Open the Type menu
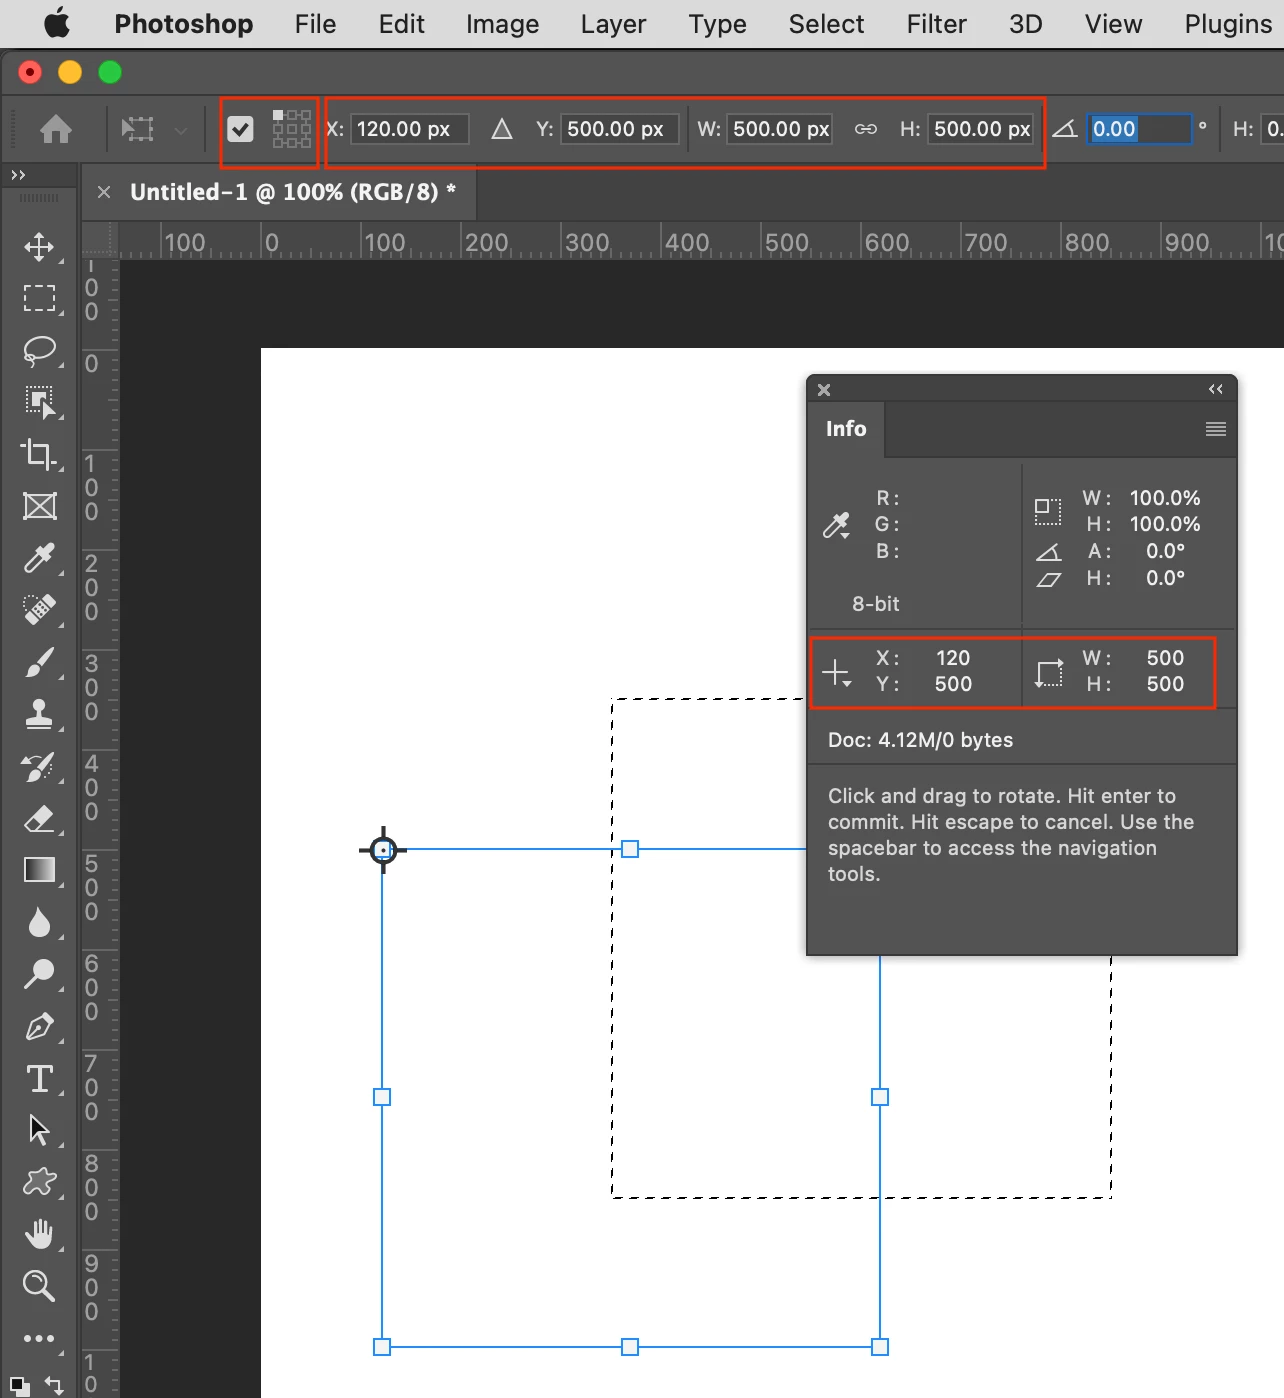Image resolution: width=1284 pixels, height=1398 pixels. [717, 24]
